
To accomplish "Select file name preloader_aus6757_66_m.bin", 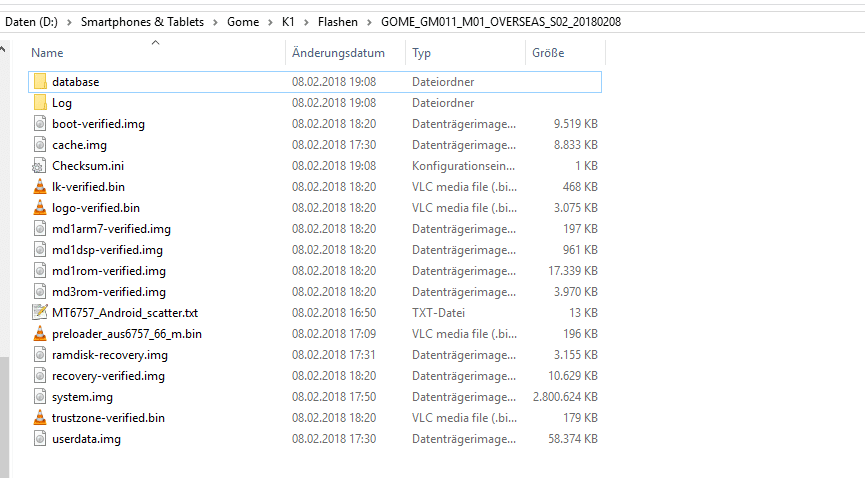I will 127,333.
